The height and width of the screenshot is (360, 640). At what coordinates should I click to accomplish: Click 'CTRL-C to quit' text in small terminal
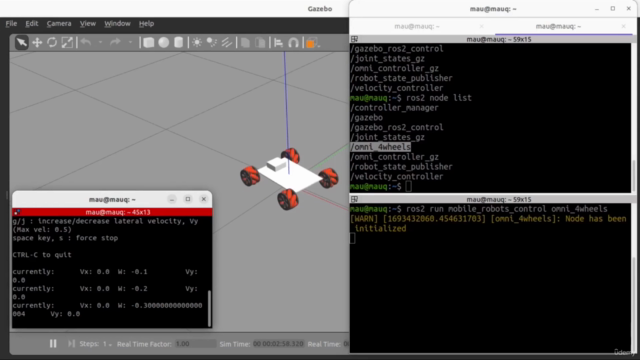click(x=42, y=255)
